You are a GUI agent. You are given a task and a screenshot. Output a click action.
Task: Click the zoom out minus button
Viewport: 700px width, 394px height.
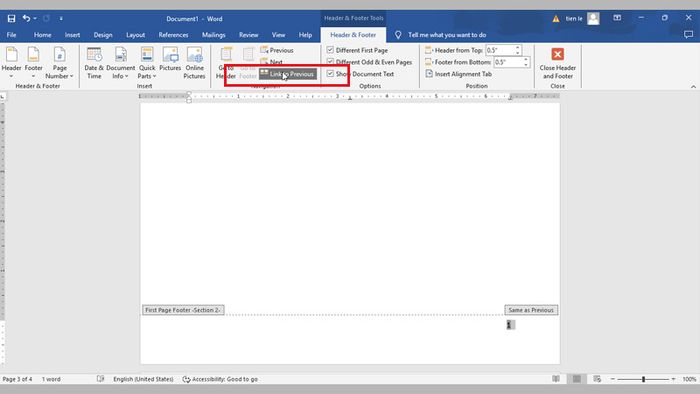[612, 379]
